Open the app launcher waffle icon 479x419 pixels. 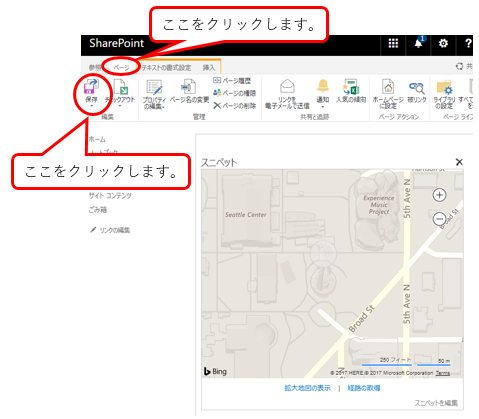pos(393,43)
